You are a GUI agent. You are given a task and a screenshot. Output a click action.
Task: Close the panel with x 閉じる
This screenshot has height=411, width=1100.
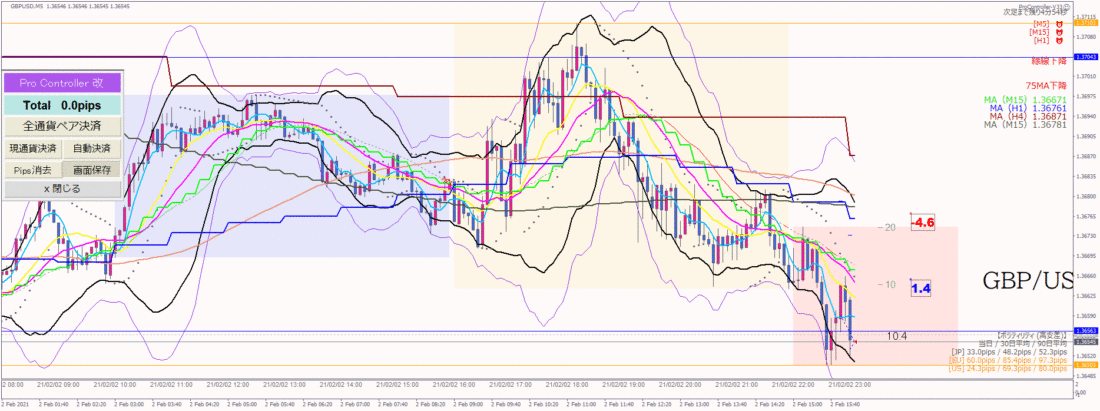point(61,189)
